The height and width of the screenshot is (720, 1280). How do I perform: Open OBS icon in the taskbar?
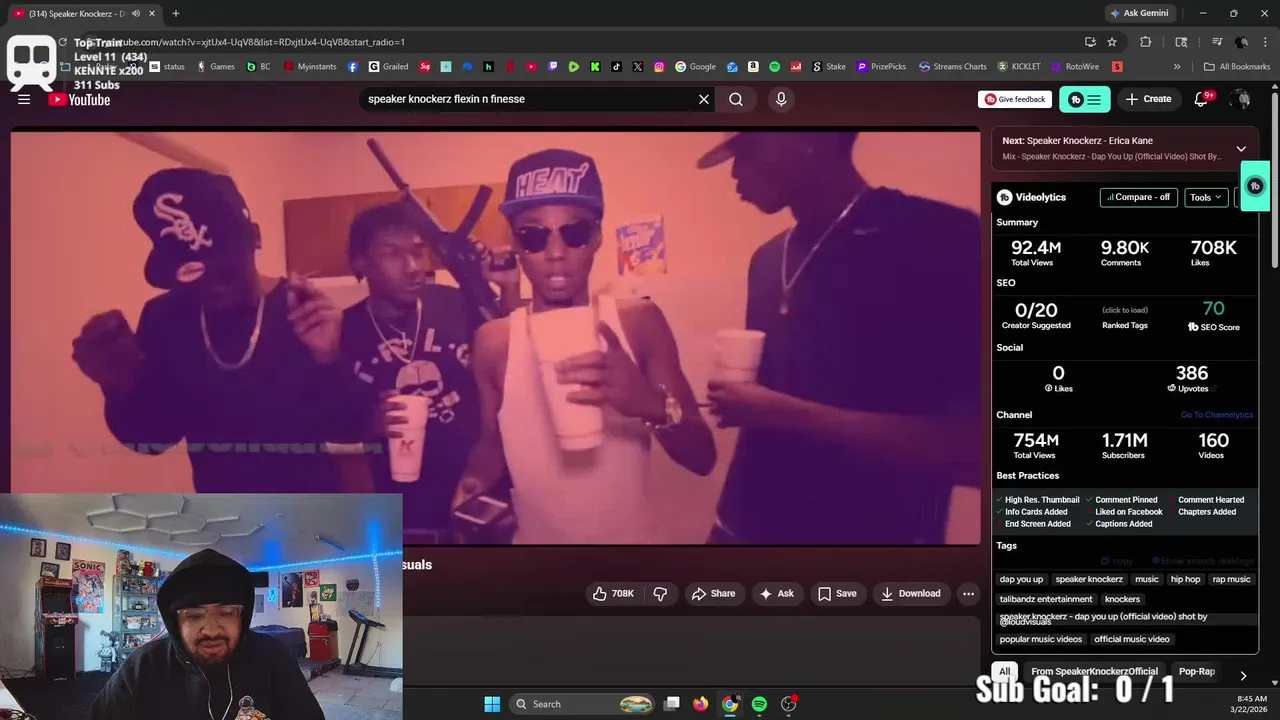pyautogui.click(x=789, y=704)
